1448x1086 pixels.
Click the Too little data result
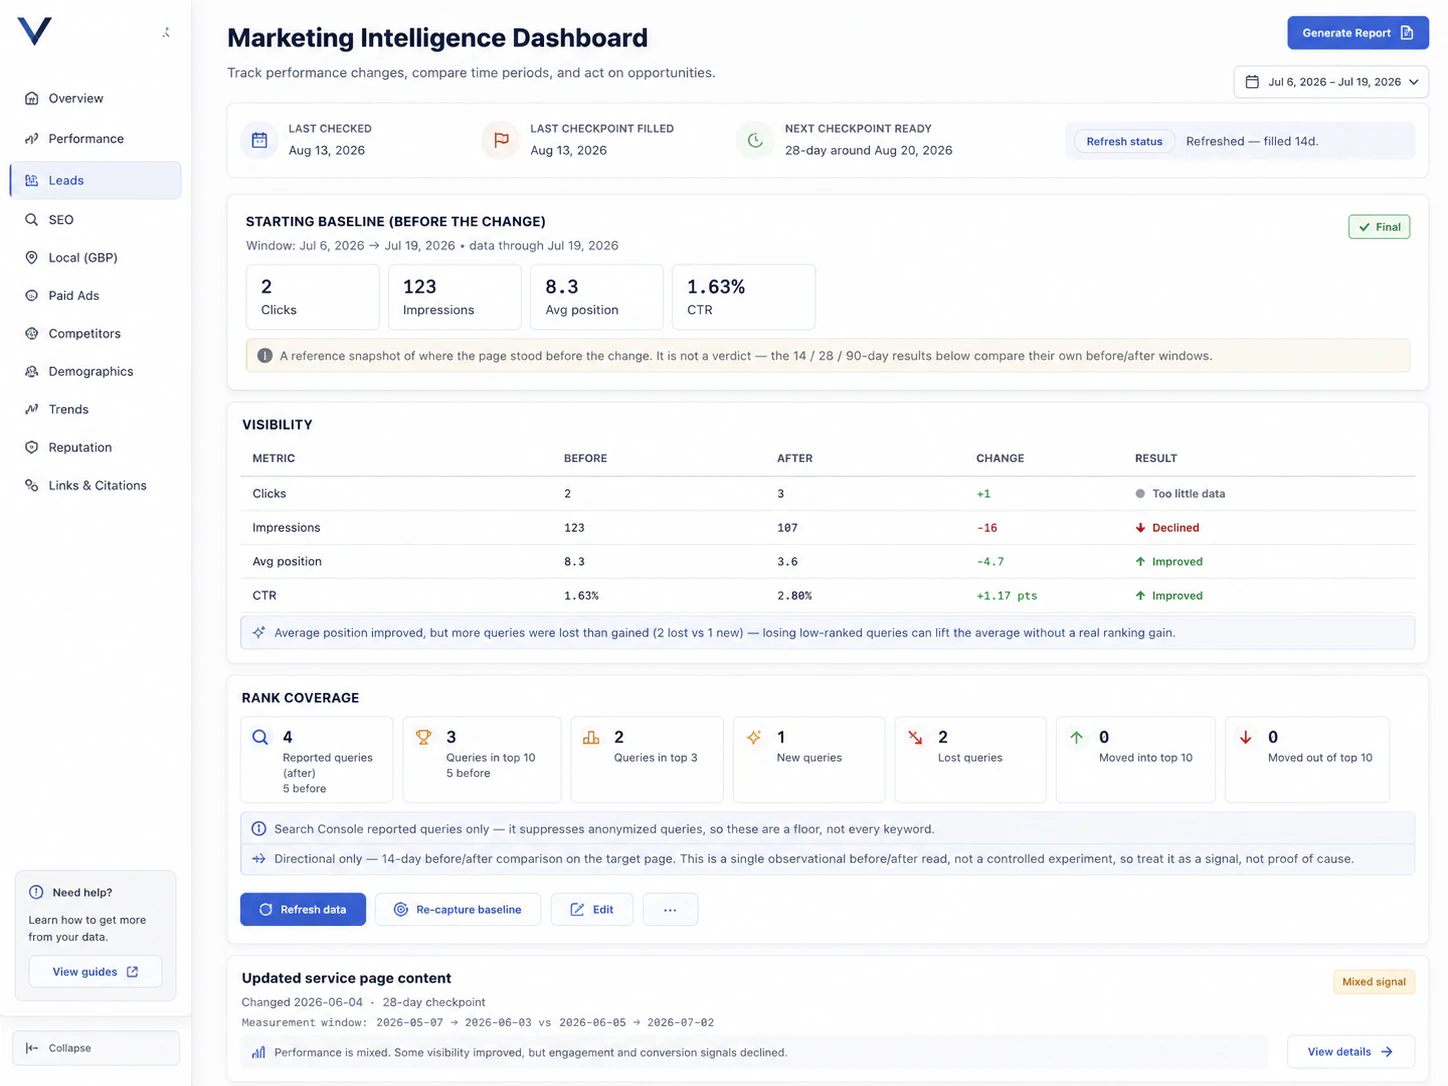(x=1180, y=494)
